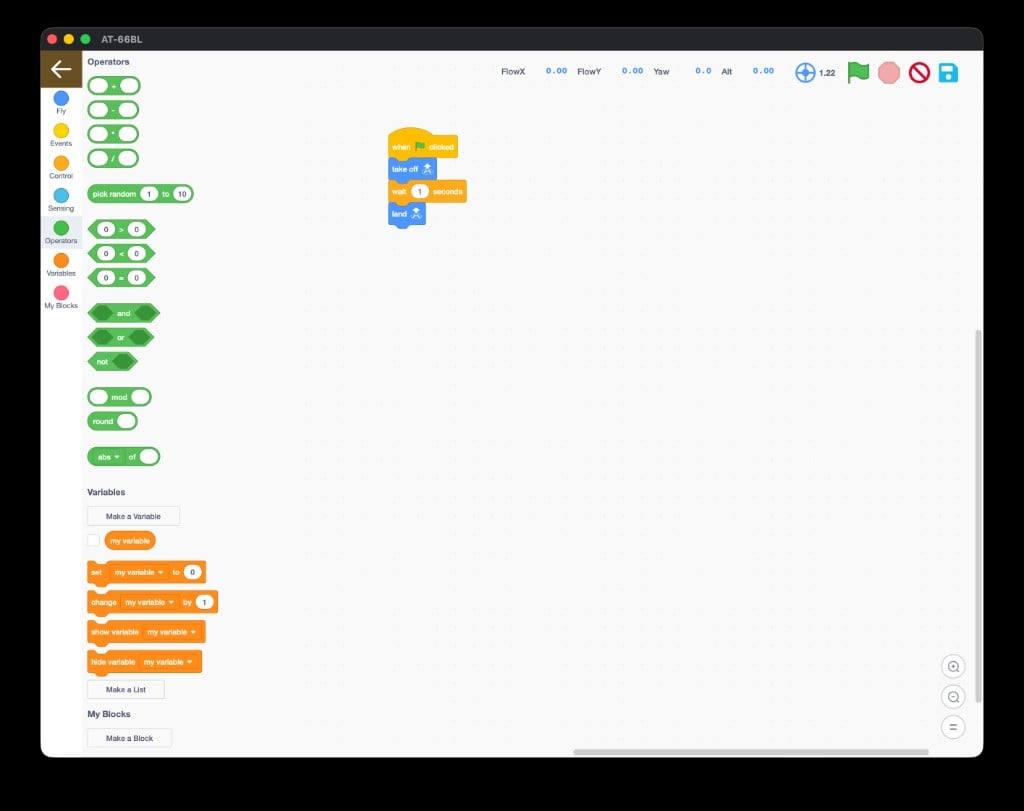
Task: Select the subtraction operator block
Action: click(x=114, y=110)
